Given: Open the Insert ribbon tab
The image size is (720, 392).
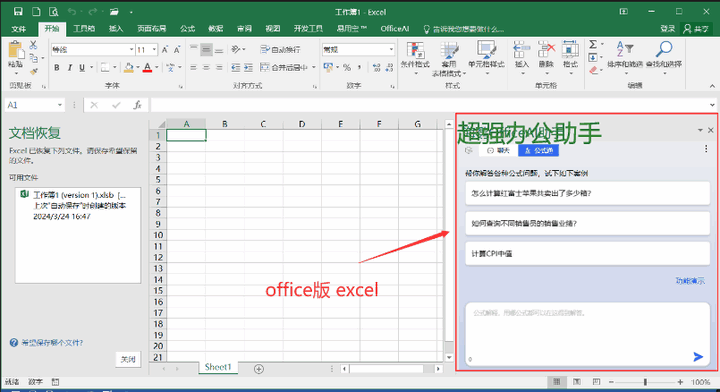Looking at the screenshot, I should 116,29.
